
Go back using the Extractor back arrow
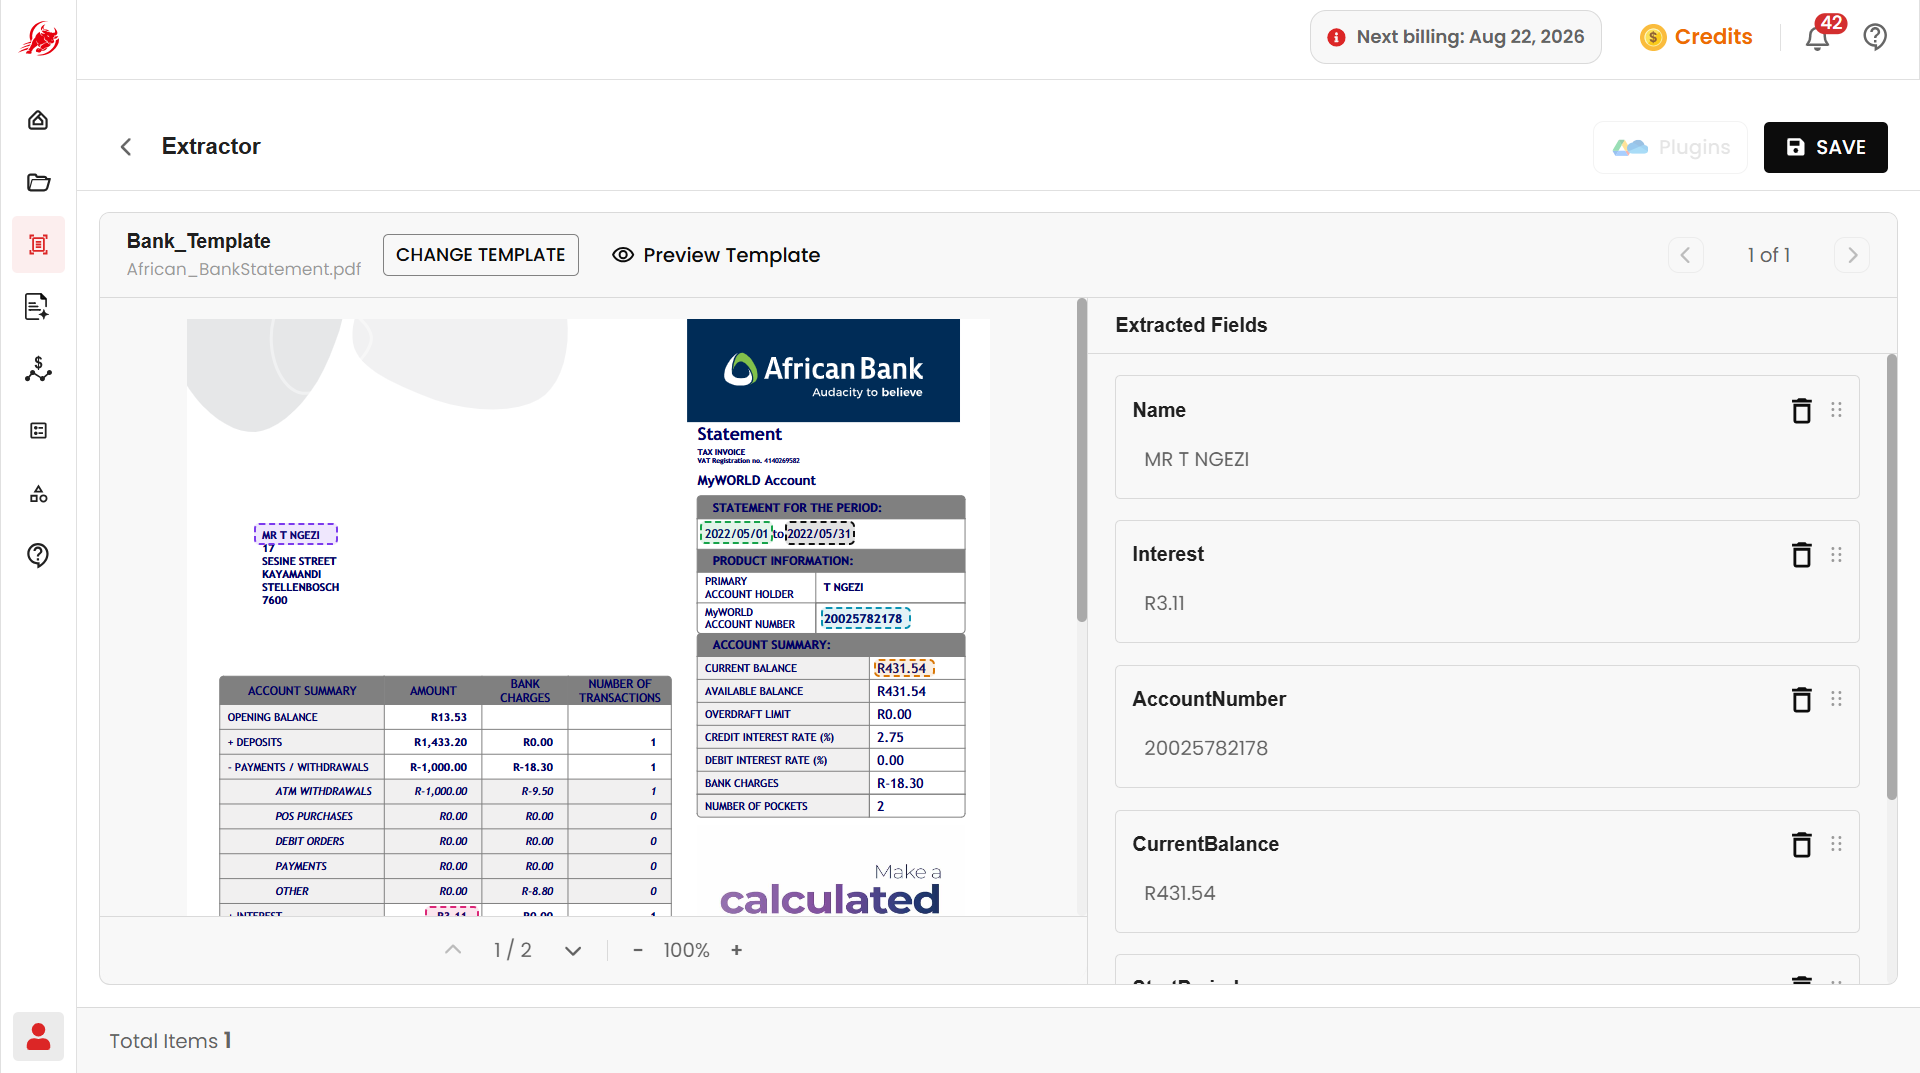126,147
